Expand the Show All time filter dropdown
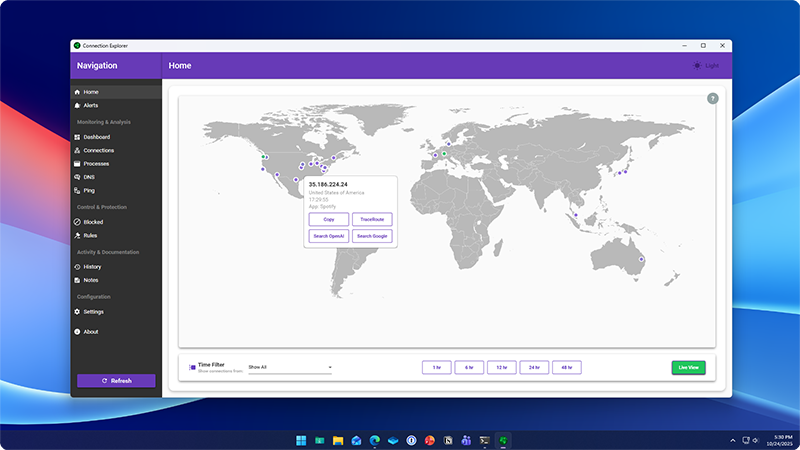The height and width of the screenshot is (450, 800). click(x=290, y=367)
